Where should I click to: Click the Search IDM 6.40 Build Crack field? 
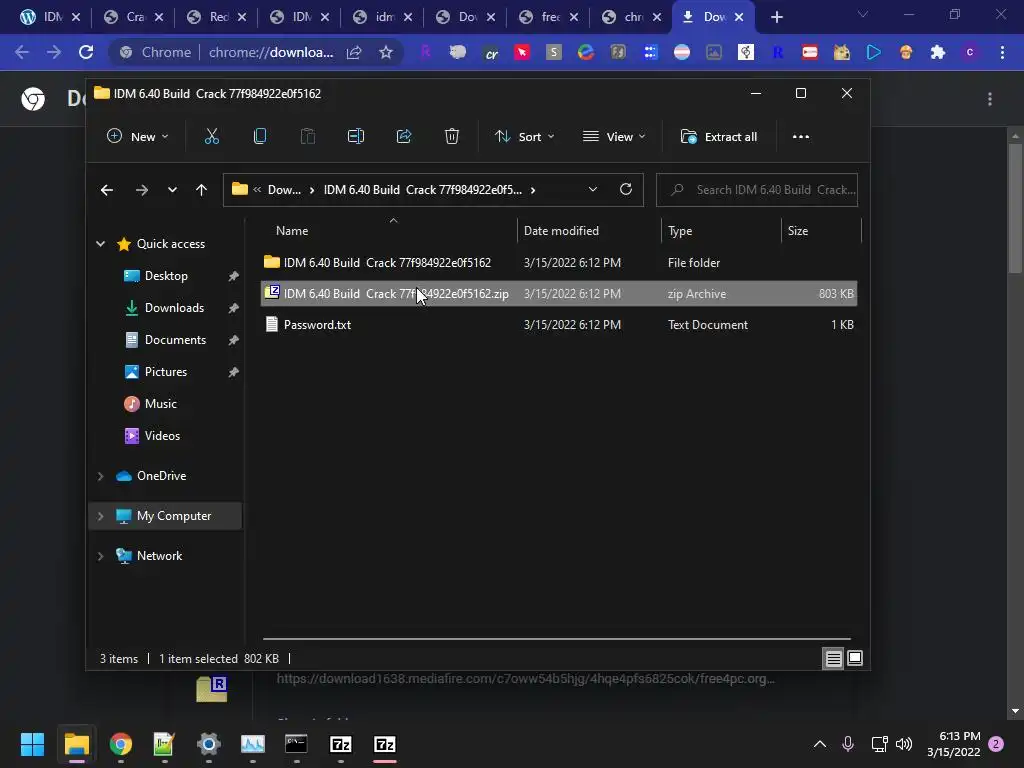(757, 189)
